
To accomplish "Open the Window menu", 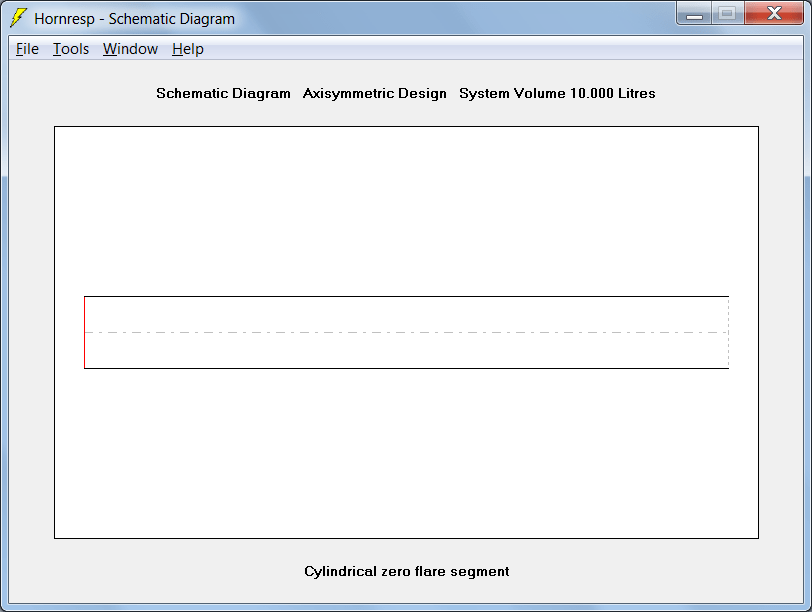I will [x=130, y=49].
